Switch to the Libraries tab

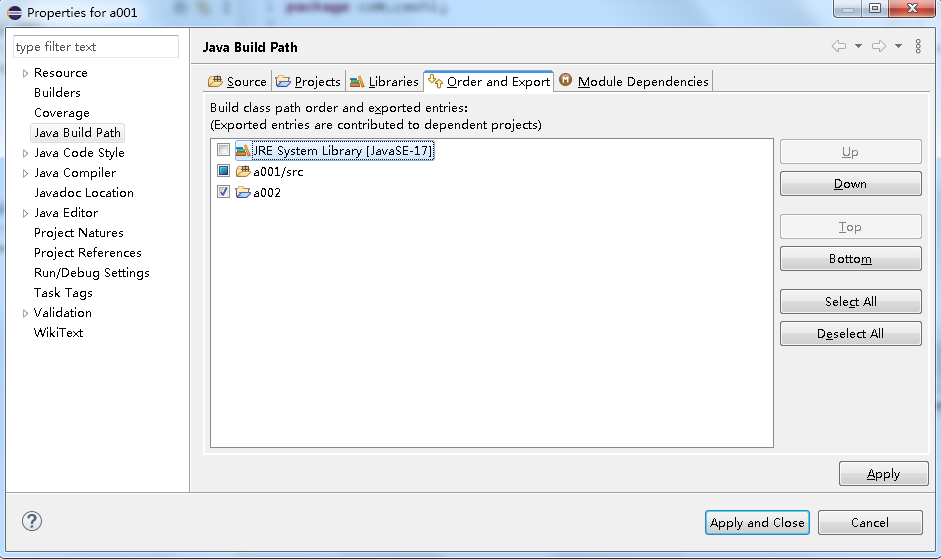(384, 81)
